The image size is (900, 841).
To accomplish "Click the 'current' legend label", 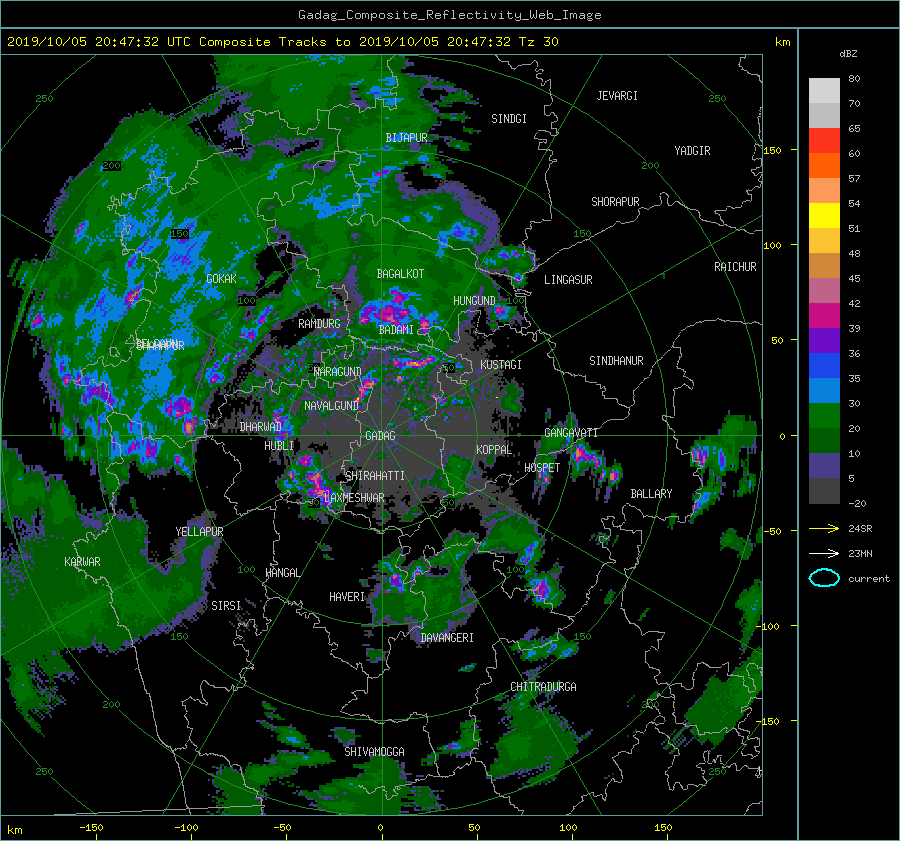I will tap(868, 579).
